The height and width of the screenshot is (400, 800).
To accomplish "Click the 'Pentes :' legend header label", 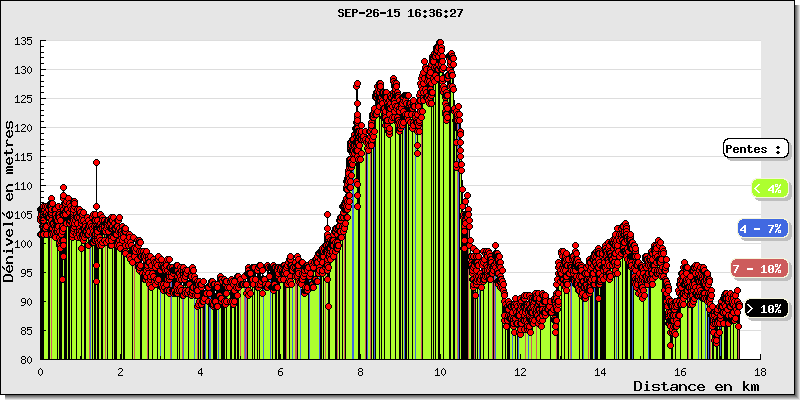I will (x=753, y=148).
